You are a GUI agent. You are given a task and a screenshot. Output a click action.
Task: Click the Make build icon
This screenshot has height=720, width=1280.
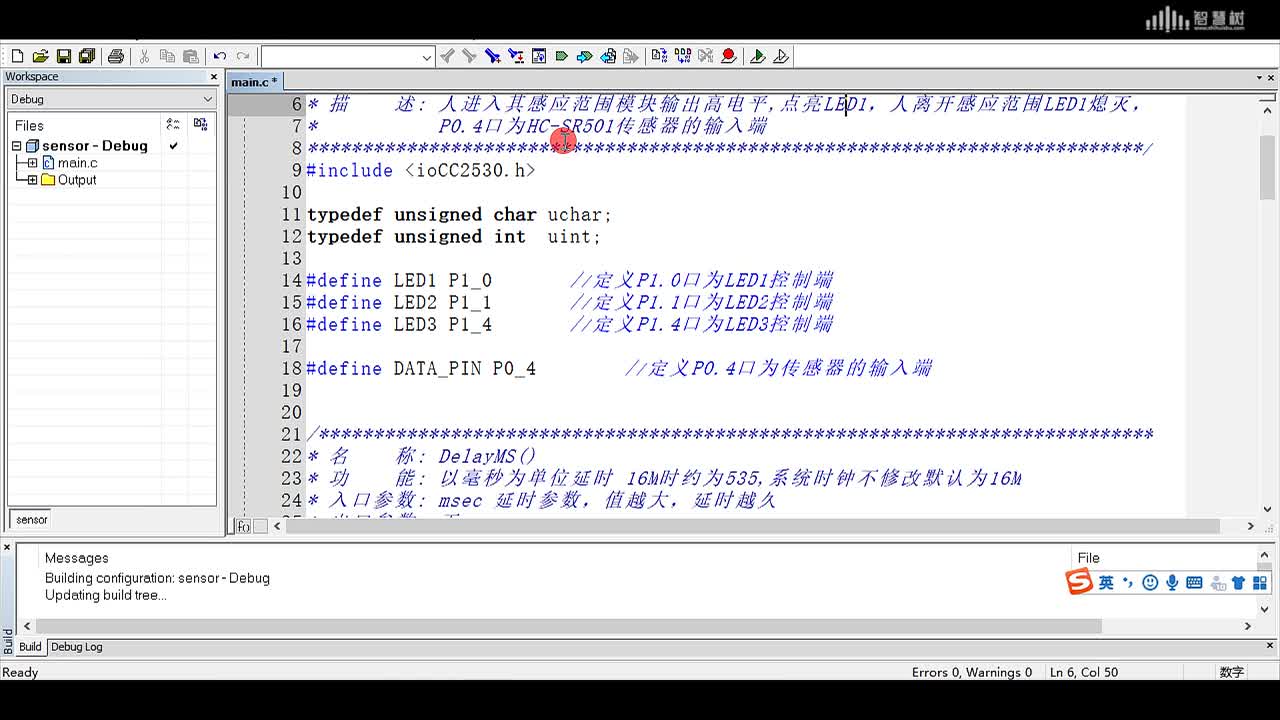click(x=682, y=56)
